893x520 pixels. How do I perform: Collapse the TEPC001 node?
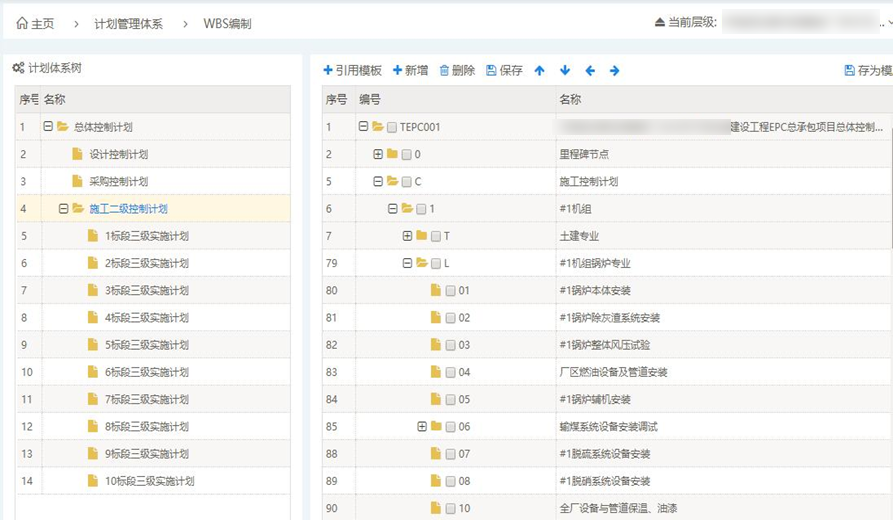363,126
